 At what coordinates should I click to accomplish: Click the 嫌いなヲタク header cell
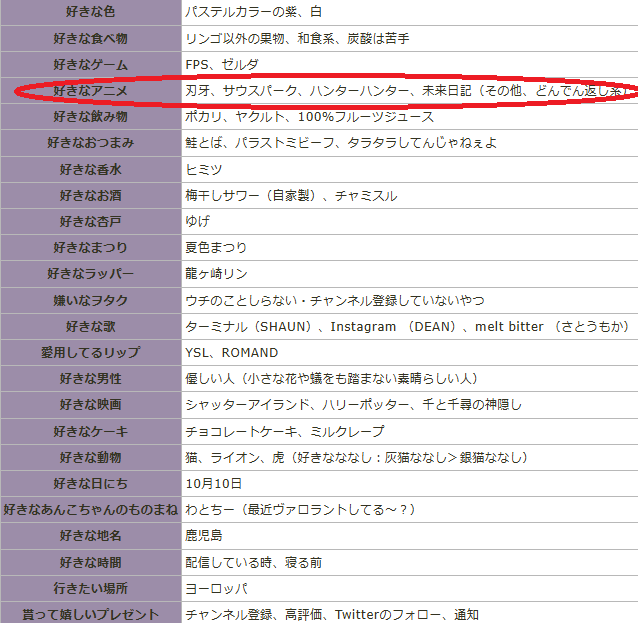[x=90, y=300]
